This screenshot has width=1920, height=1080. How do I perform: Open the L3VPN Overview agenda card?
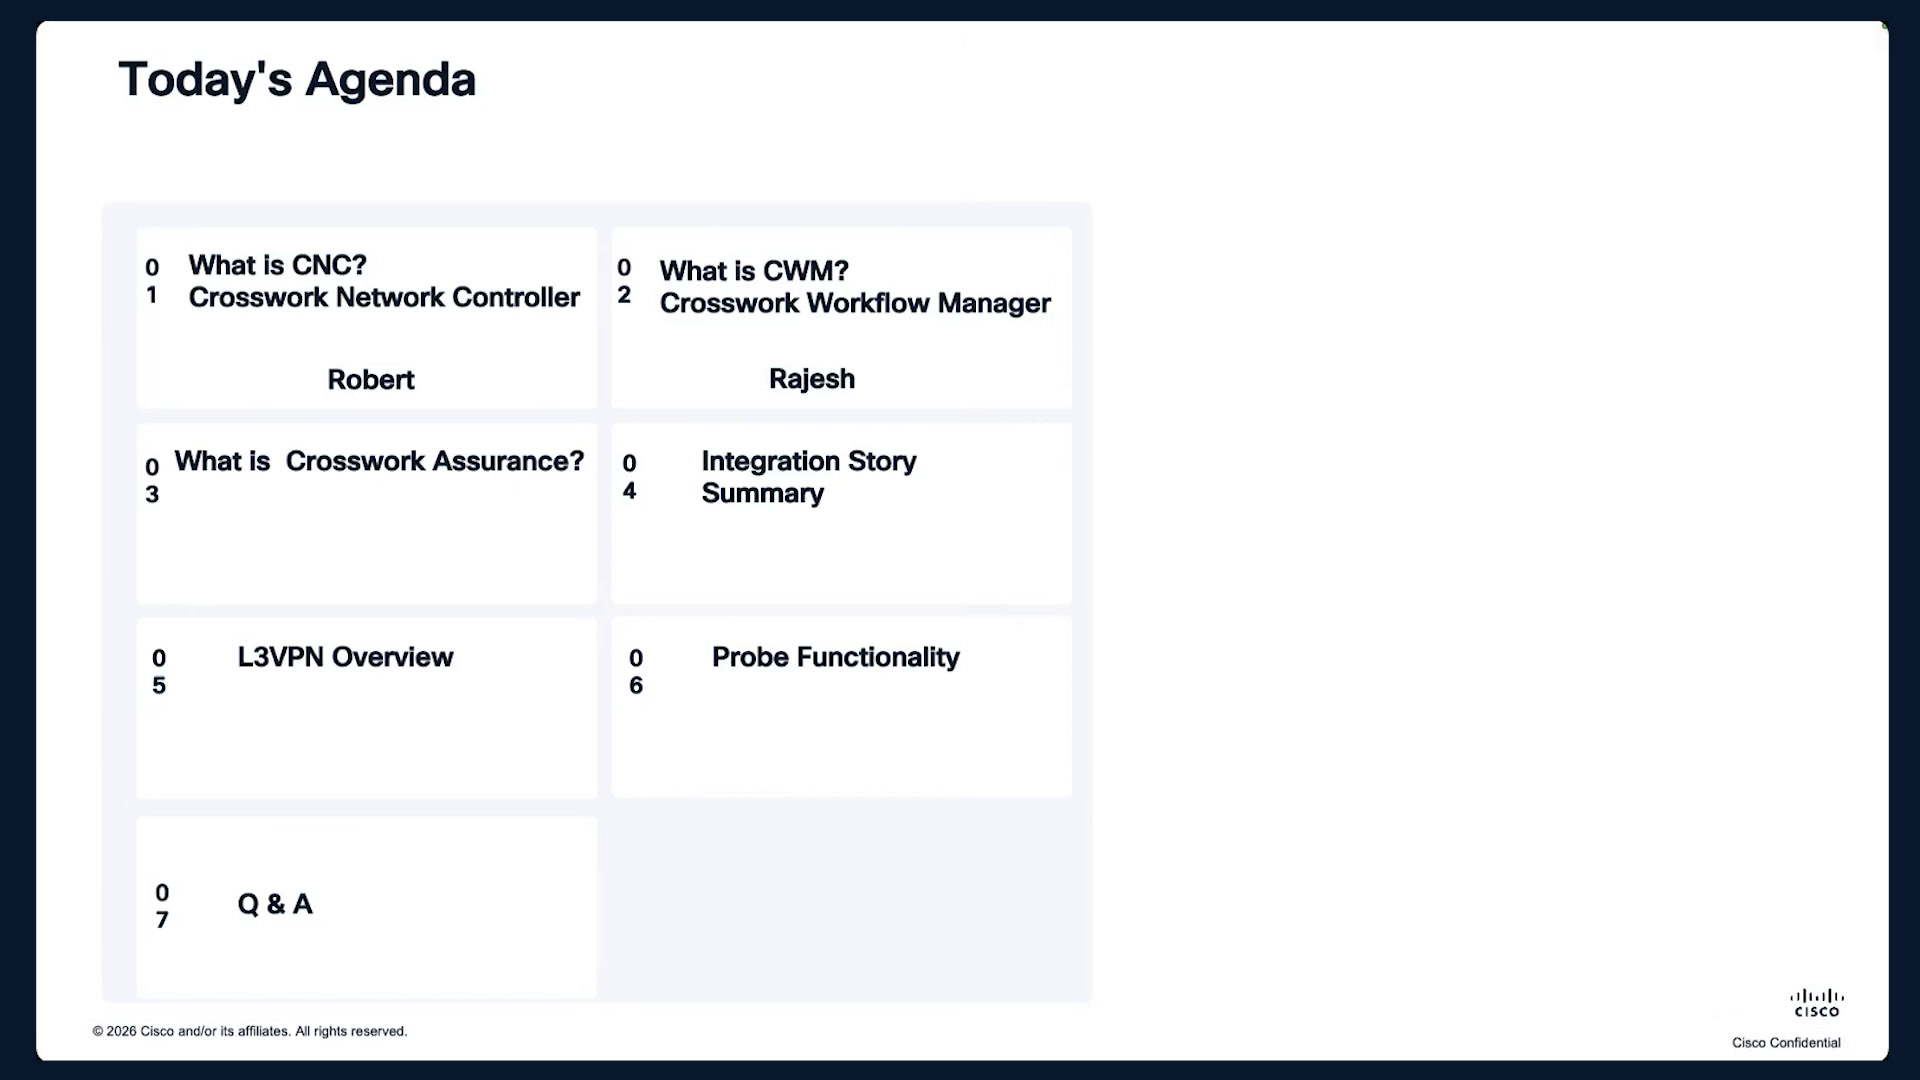coord(367,708)
